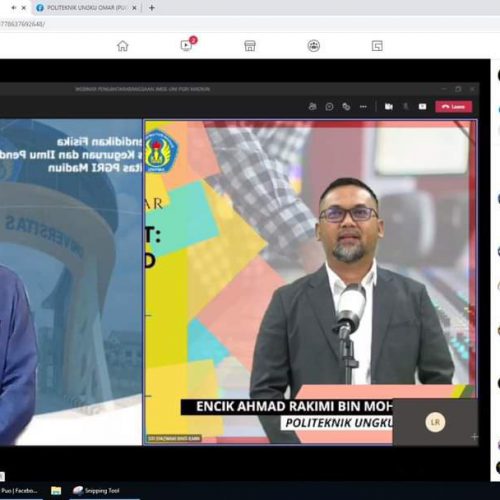
Task: Open File Explorer in the taskbar
Action: (x=56, y=491)
